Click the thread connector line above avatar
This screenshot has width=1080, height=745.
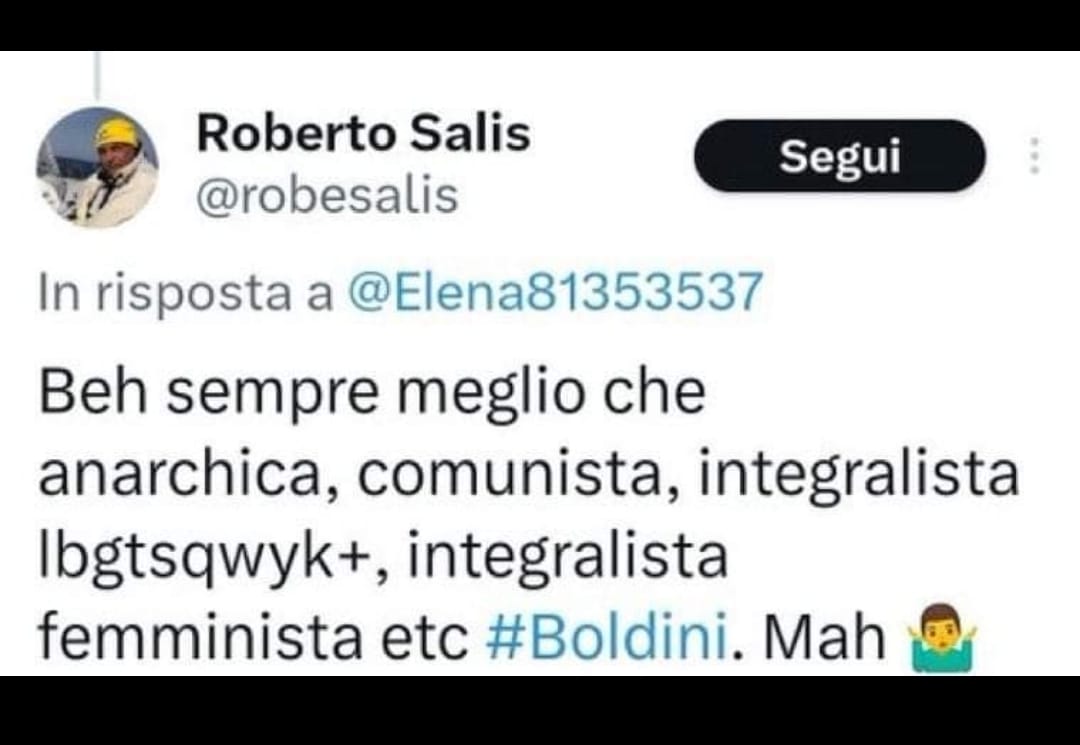click(x=97, y=76)
